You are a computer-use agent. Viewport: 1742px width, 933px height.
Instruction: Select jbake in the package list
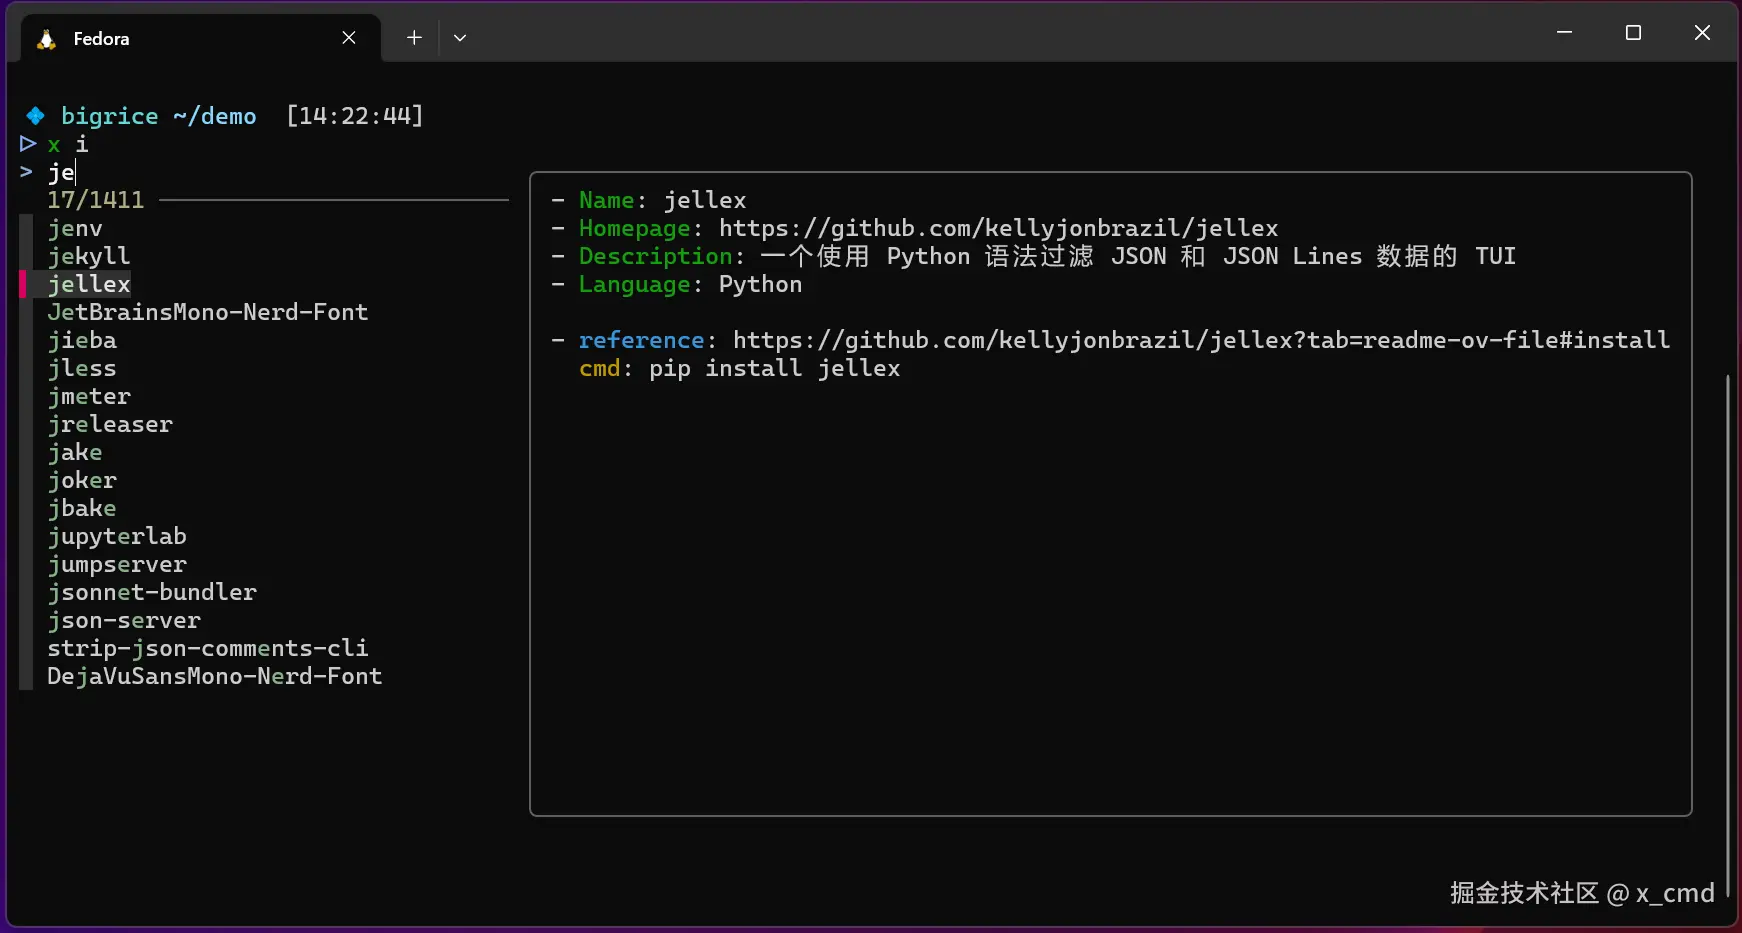coord(82,509)
